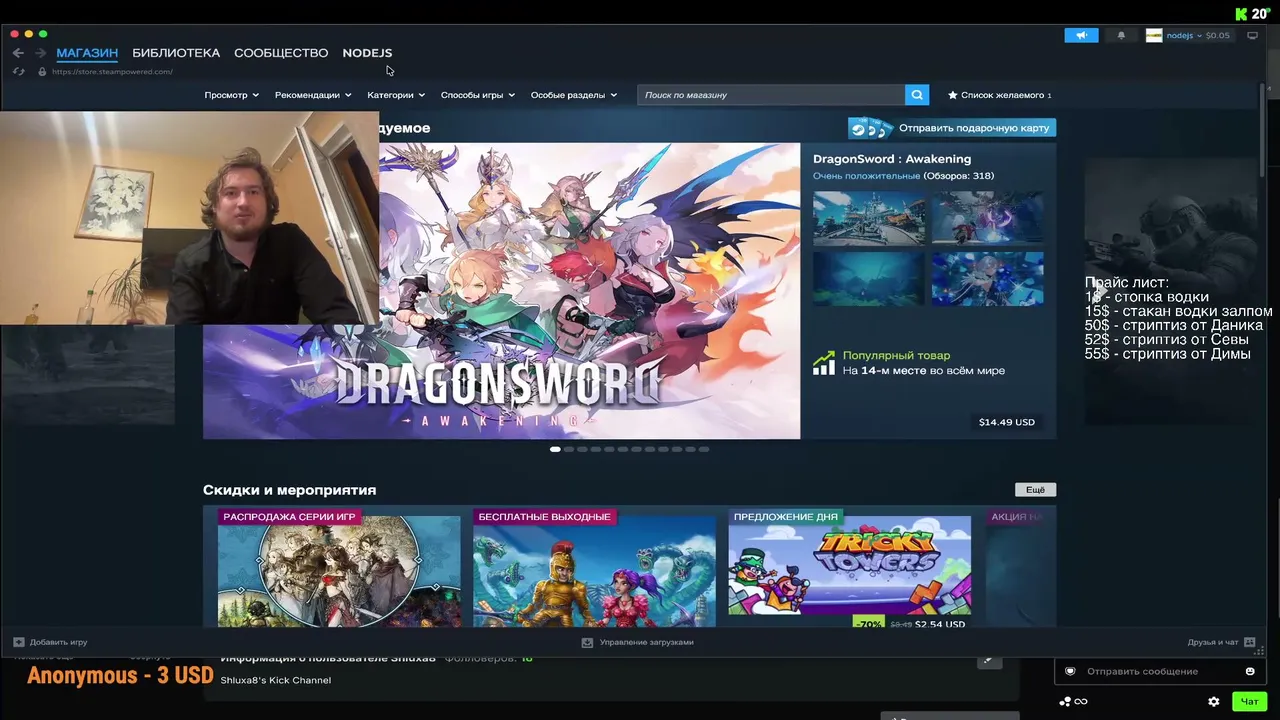Go back with the Steam back arrow

18,53
